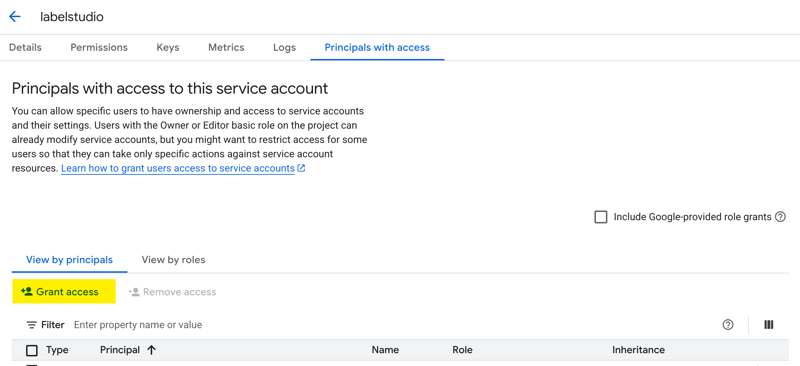Click the Type column header
Image resolution: width=800 pixels, height=366 pixels.
tap(57, 350)
